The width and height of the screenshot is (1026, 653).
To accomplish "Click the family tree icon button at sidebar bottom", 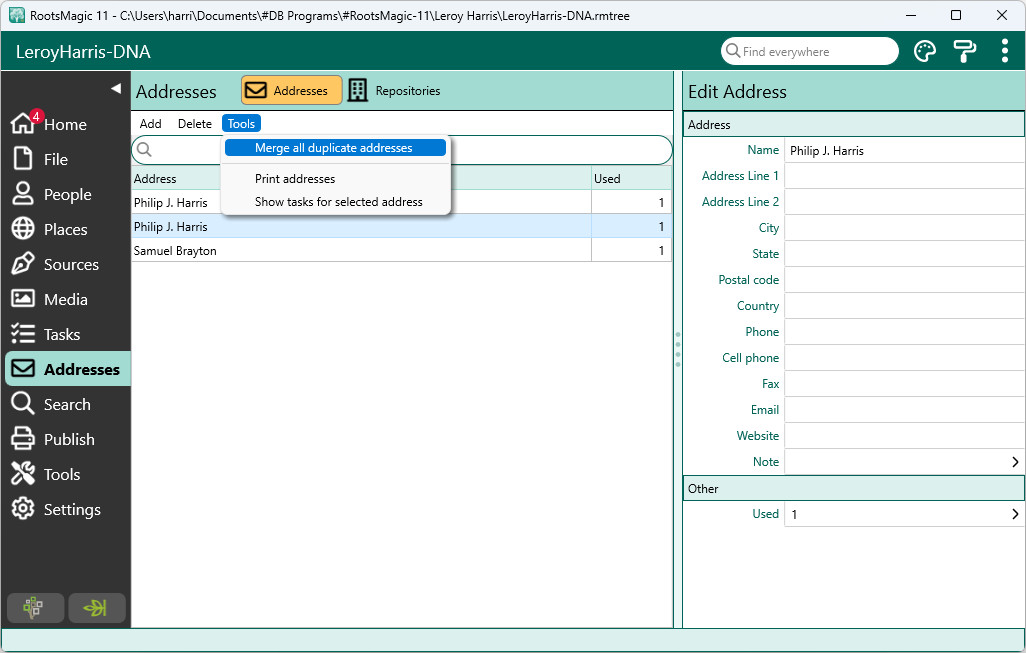I will (35, 608).
